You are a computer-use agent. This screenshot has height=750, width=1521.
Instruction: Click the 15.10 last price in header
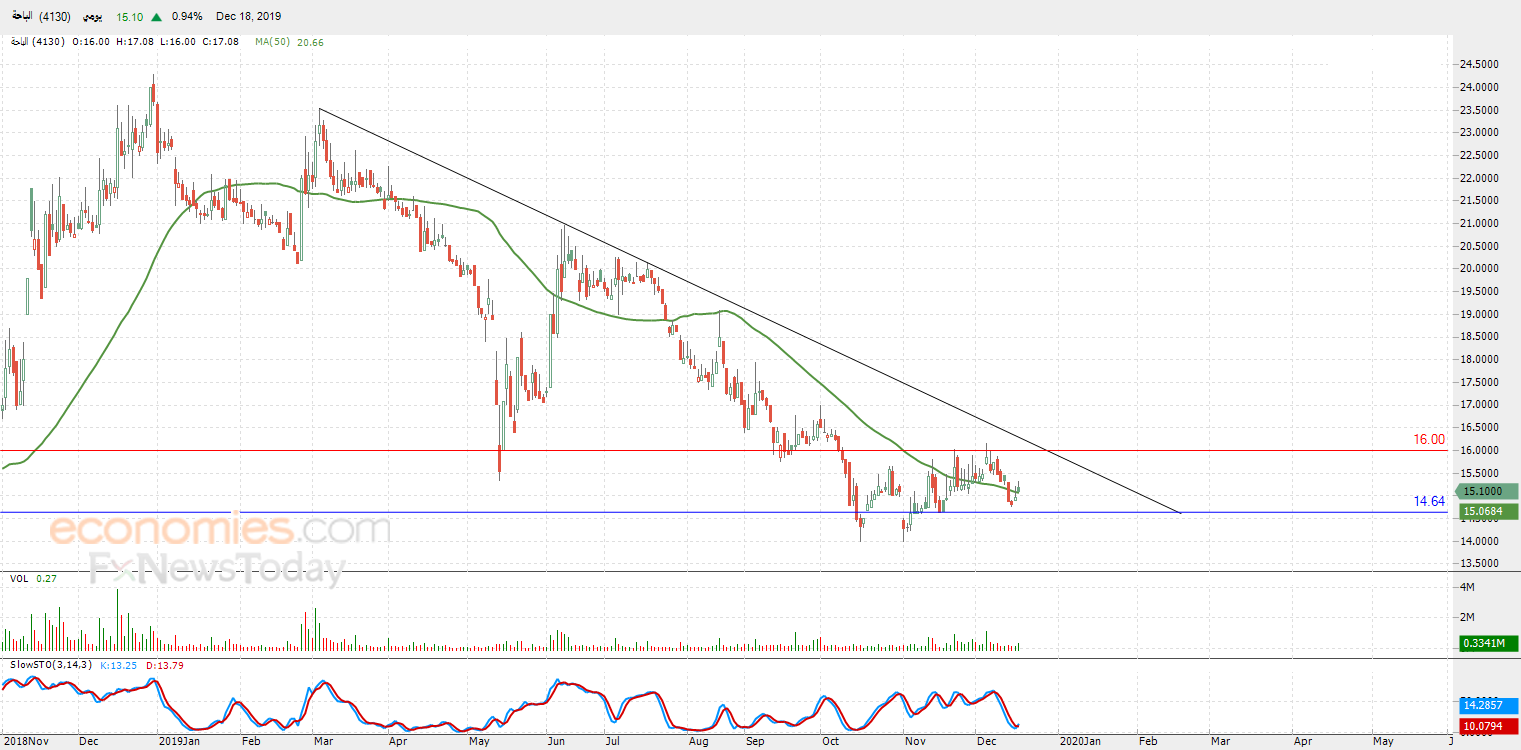pyautogui.click(x=130, y=17)
